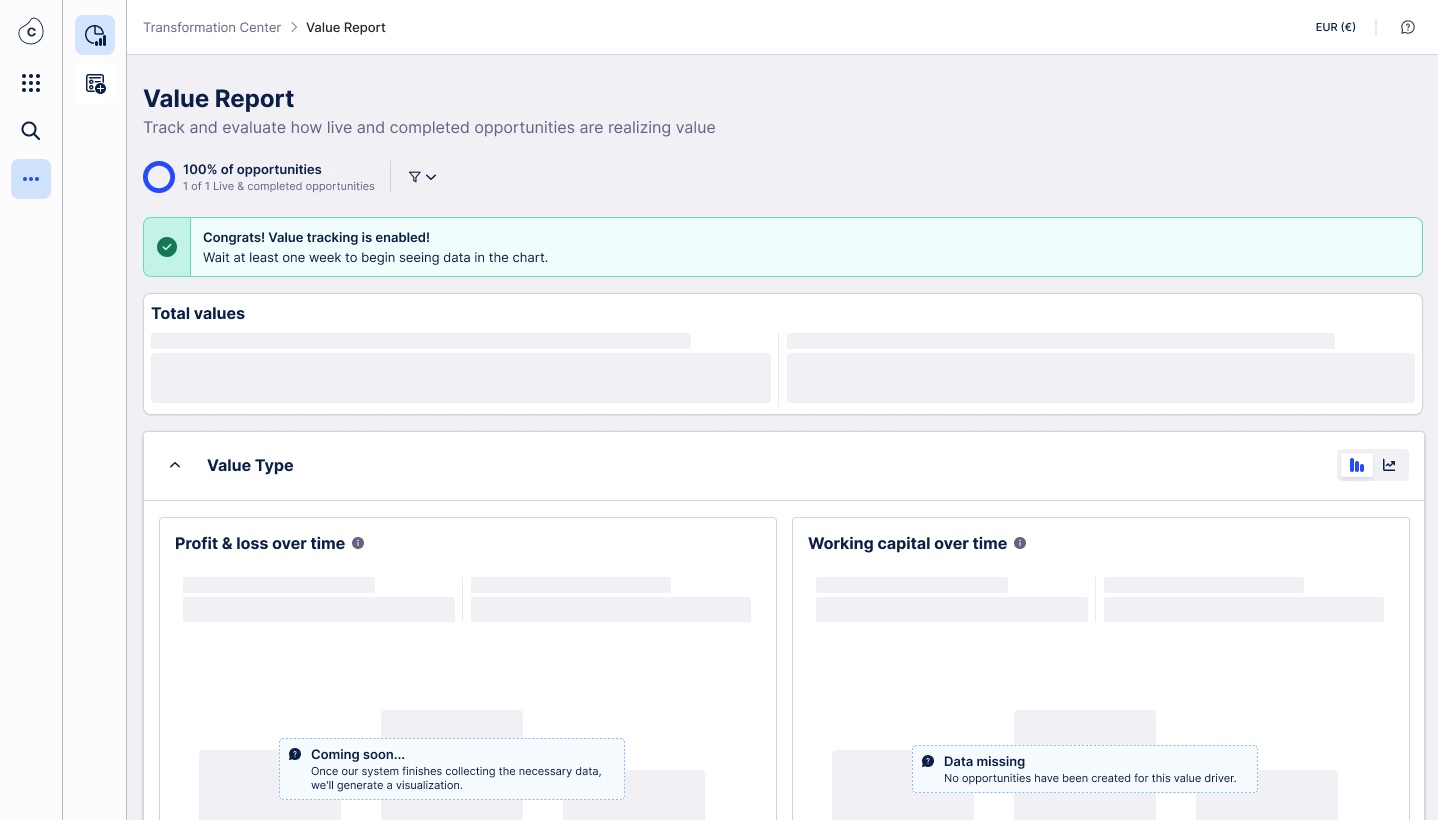Screen dimensions: 1438x820
Task: Click 'Working capital over time' title
Action: point(907,543)
